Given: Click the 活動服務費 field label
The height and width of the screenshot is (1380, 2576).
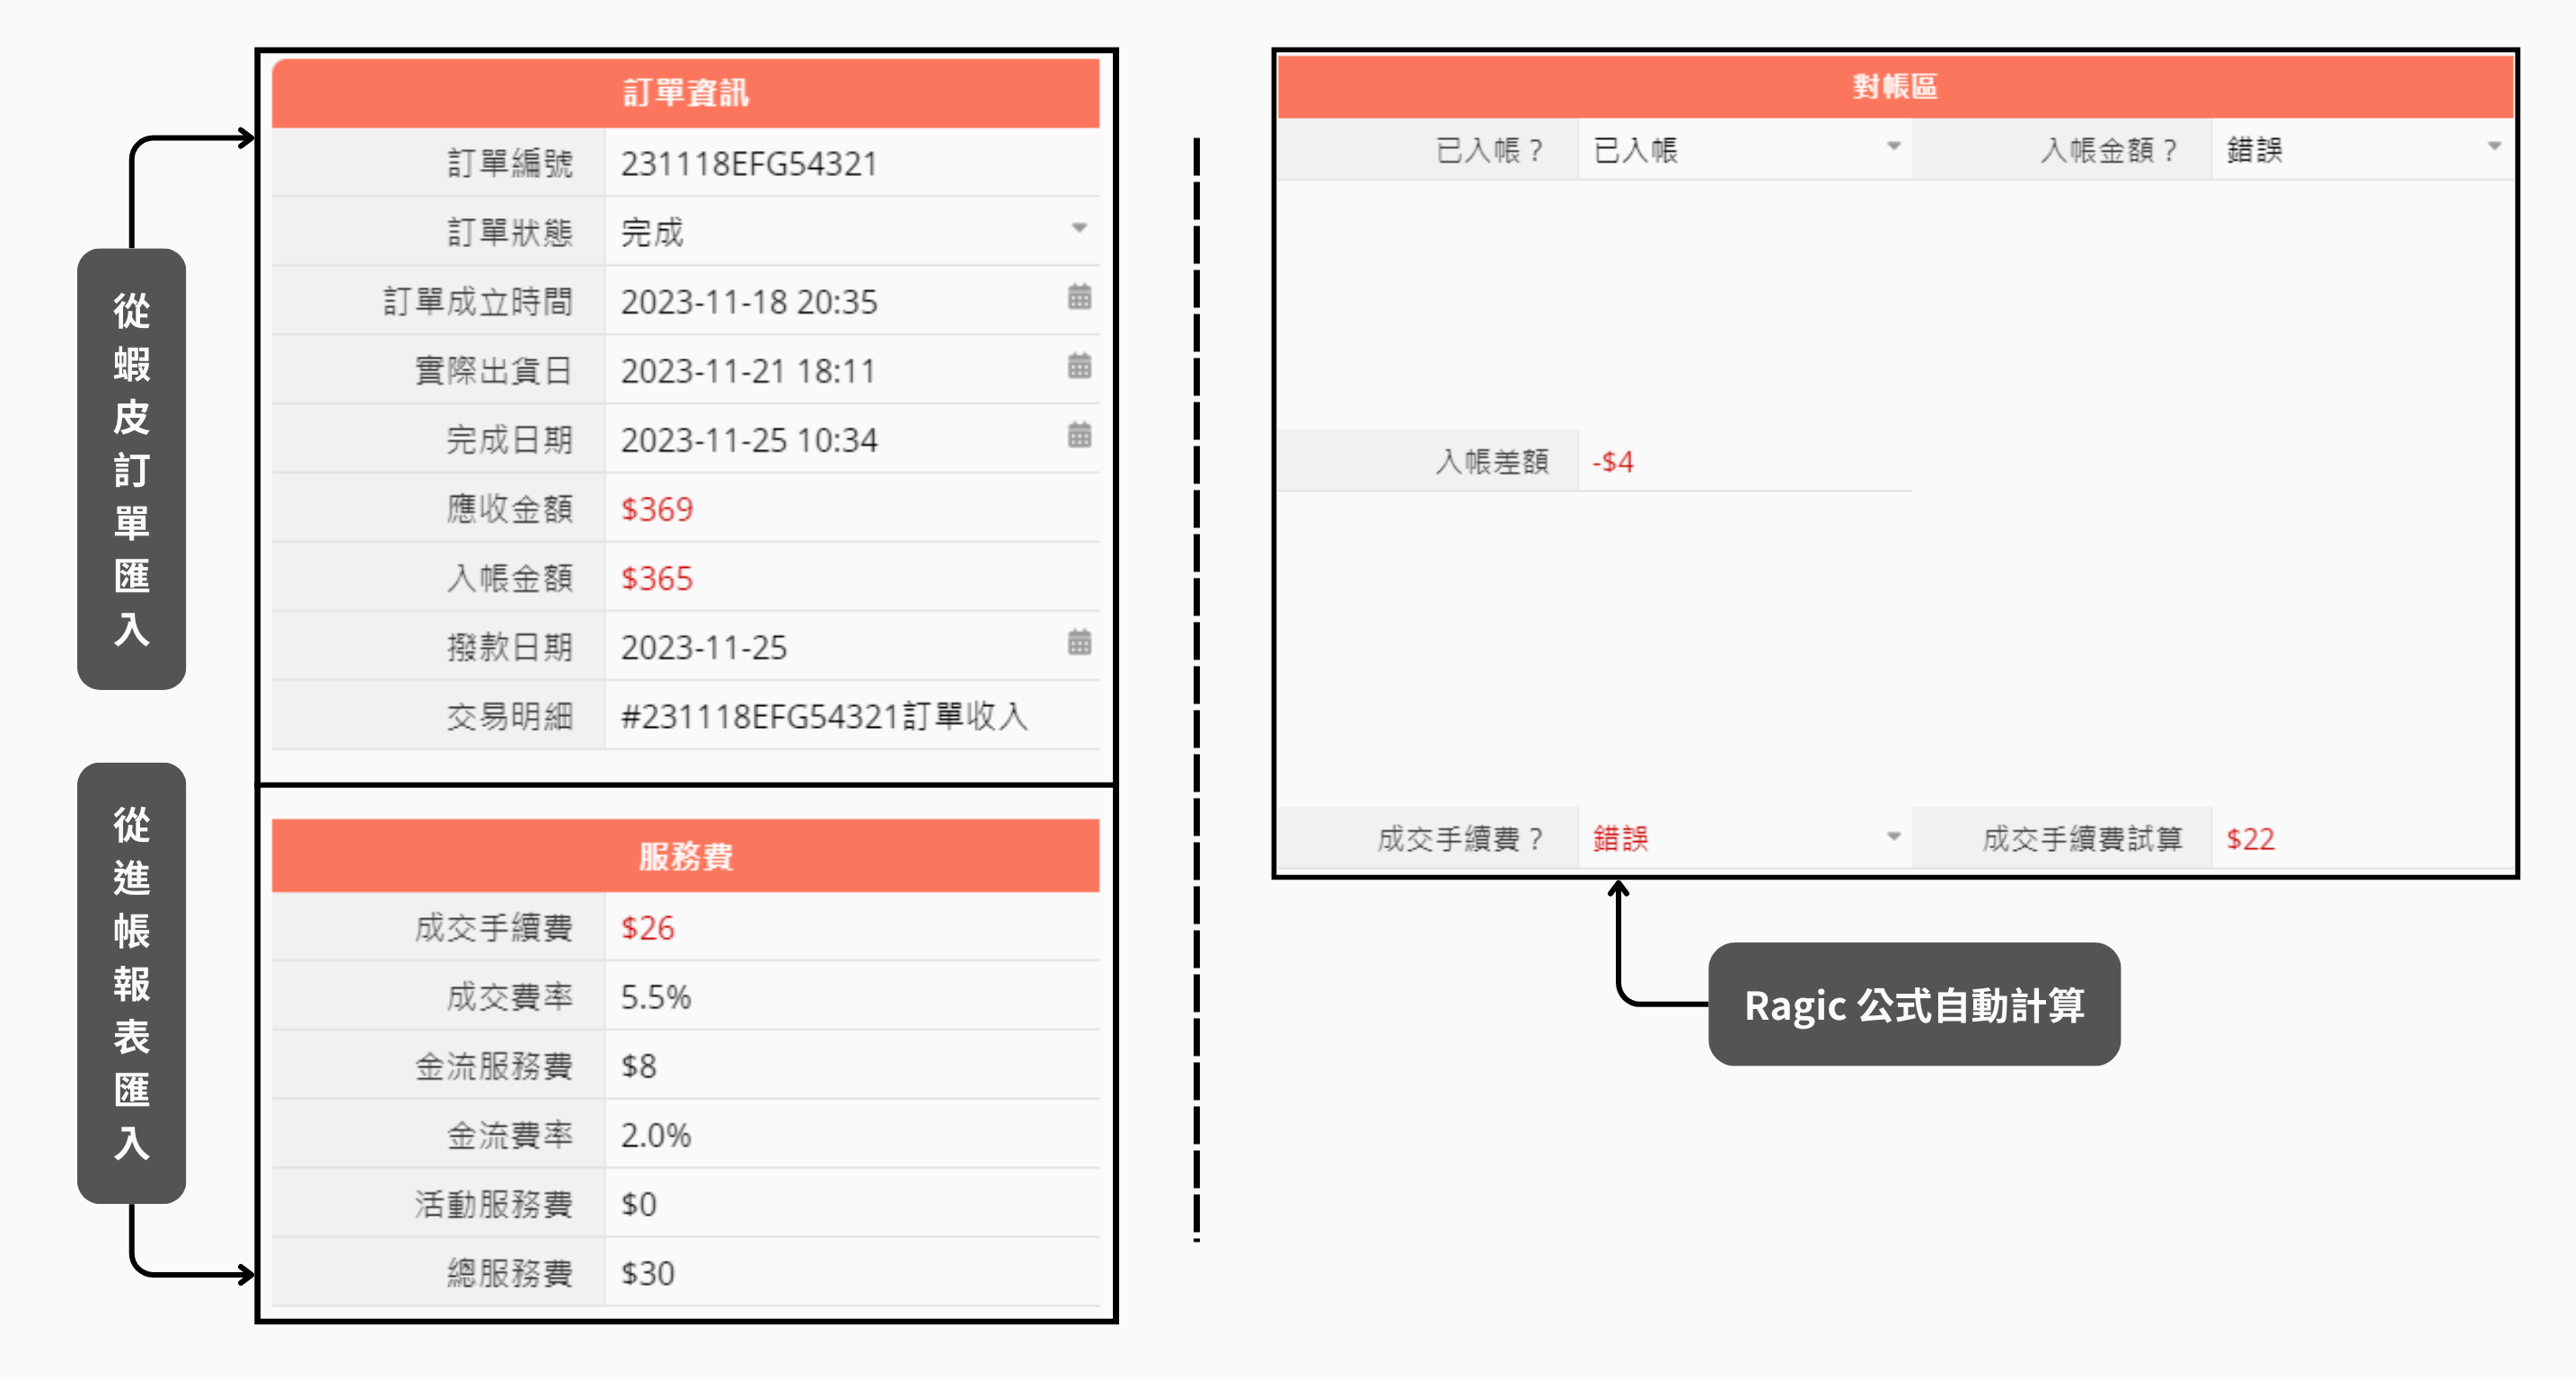Looking at the screenshot, I should [494, 1203].
